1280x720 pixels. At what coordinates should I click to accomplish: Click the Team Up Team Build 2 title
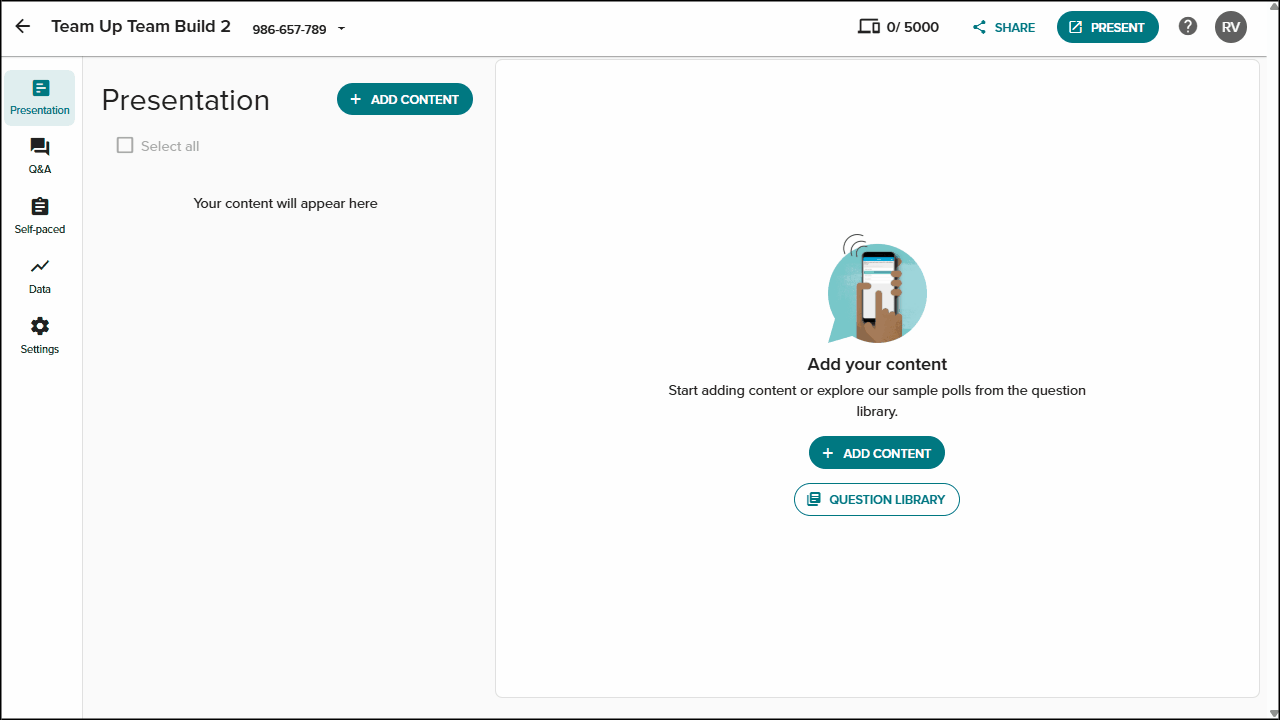point(141,26)
